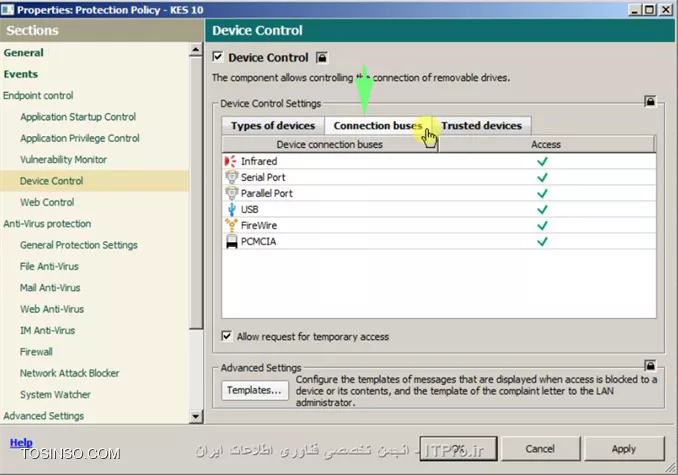Sort by Device connection buses column header
The image size is (678, 475).
coord(329,144)
